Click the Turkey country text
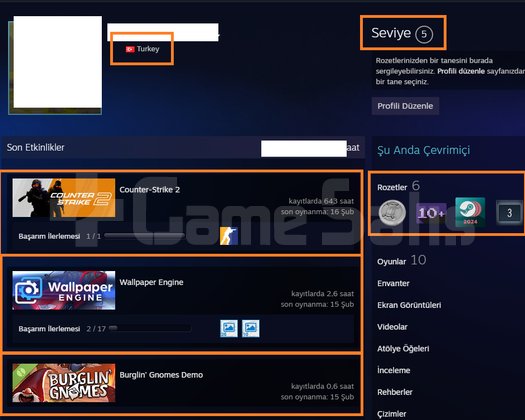525x420 pixels. click(148, 49)
